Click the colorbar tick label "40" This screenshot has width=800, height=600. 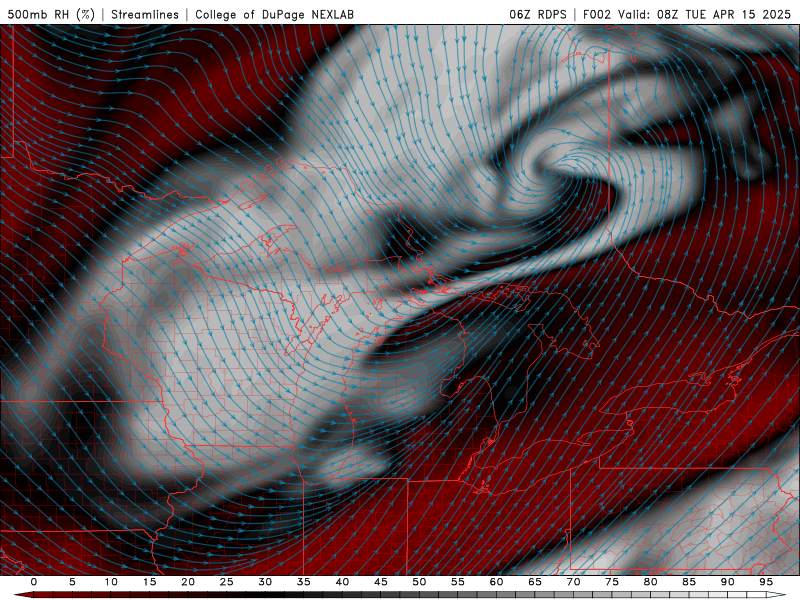342,582
